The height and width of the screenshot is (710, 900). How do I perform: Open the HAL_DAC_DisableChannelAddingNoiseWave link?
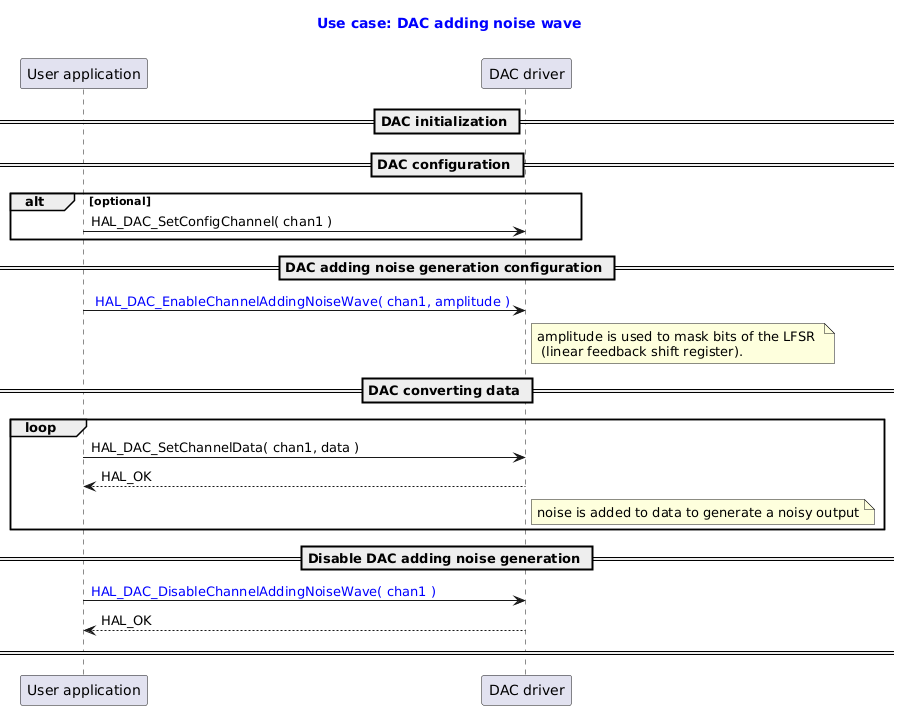[x=264, y=591]
